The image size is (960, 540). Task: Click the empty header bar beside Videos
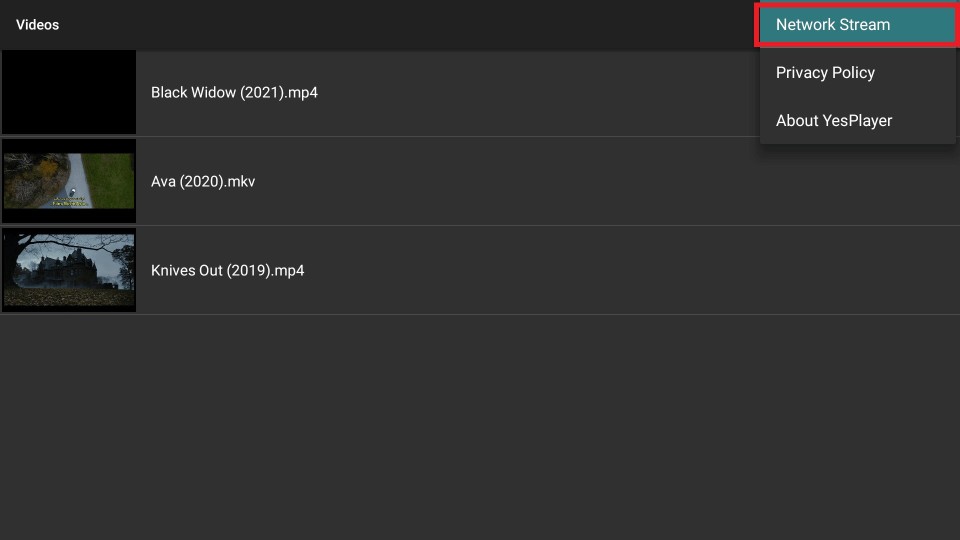point(398,24)
